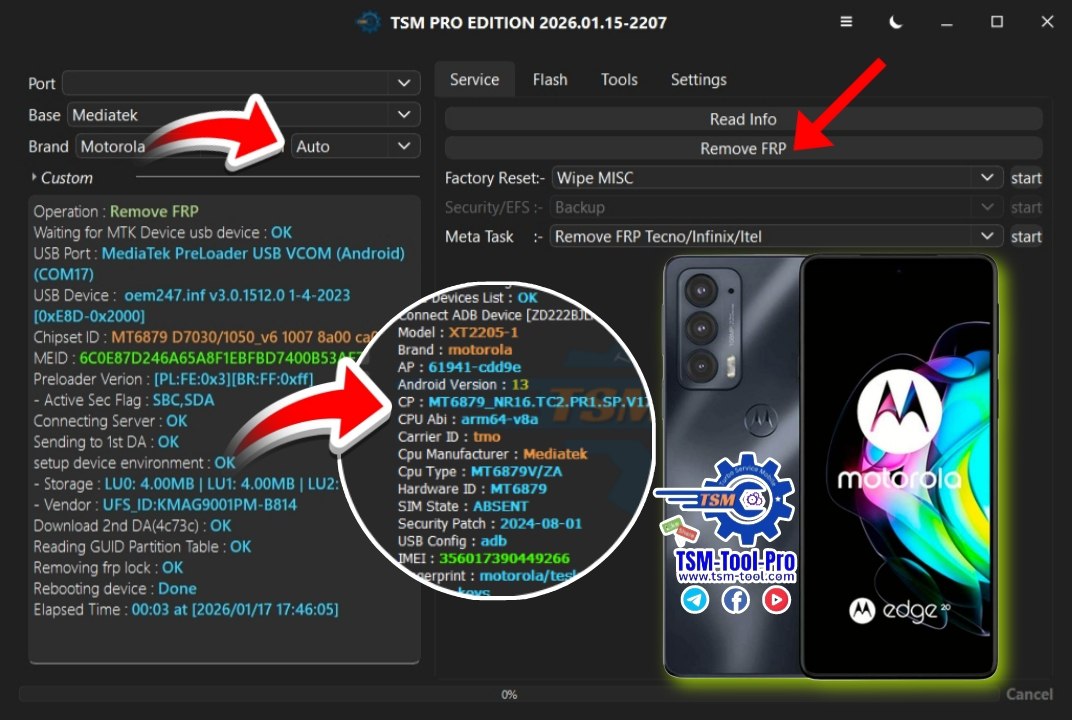The height and width of the screenshot is (720, 1072).
Task: Maximize the TSM window
Action: coord(997,22)
